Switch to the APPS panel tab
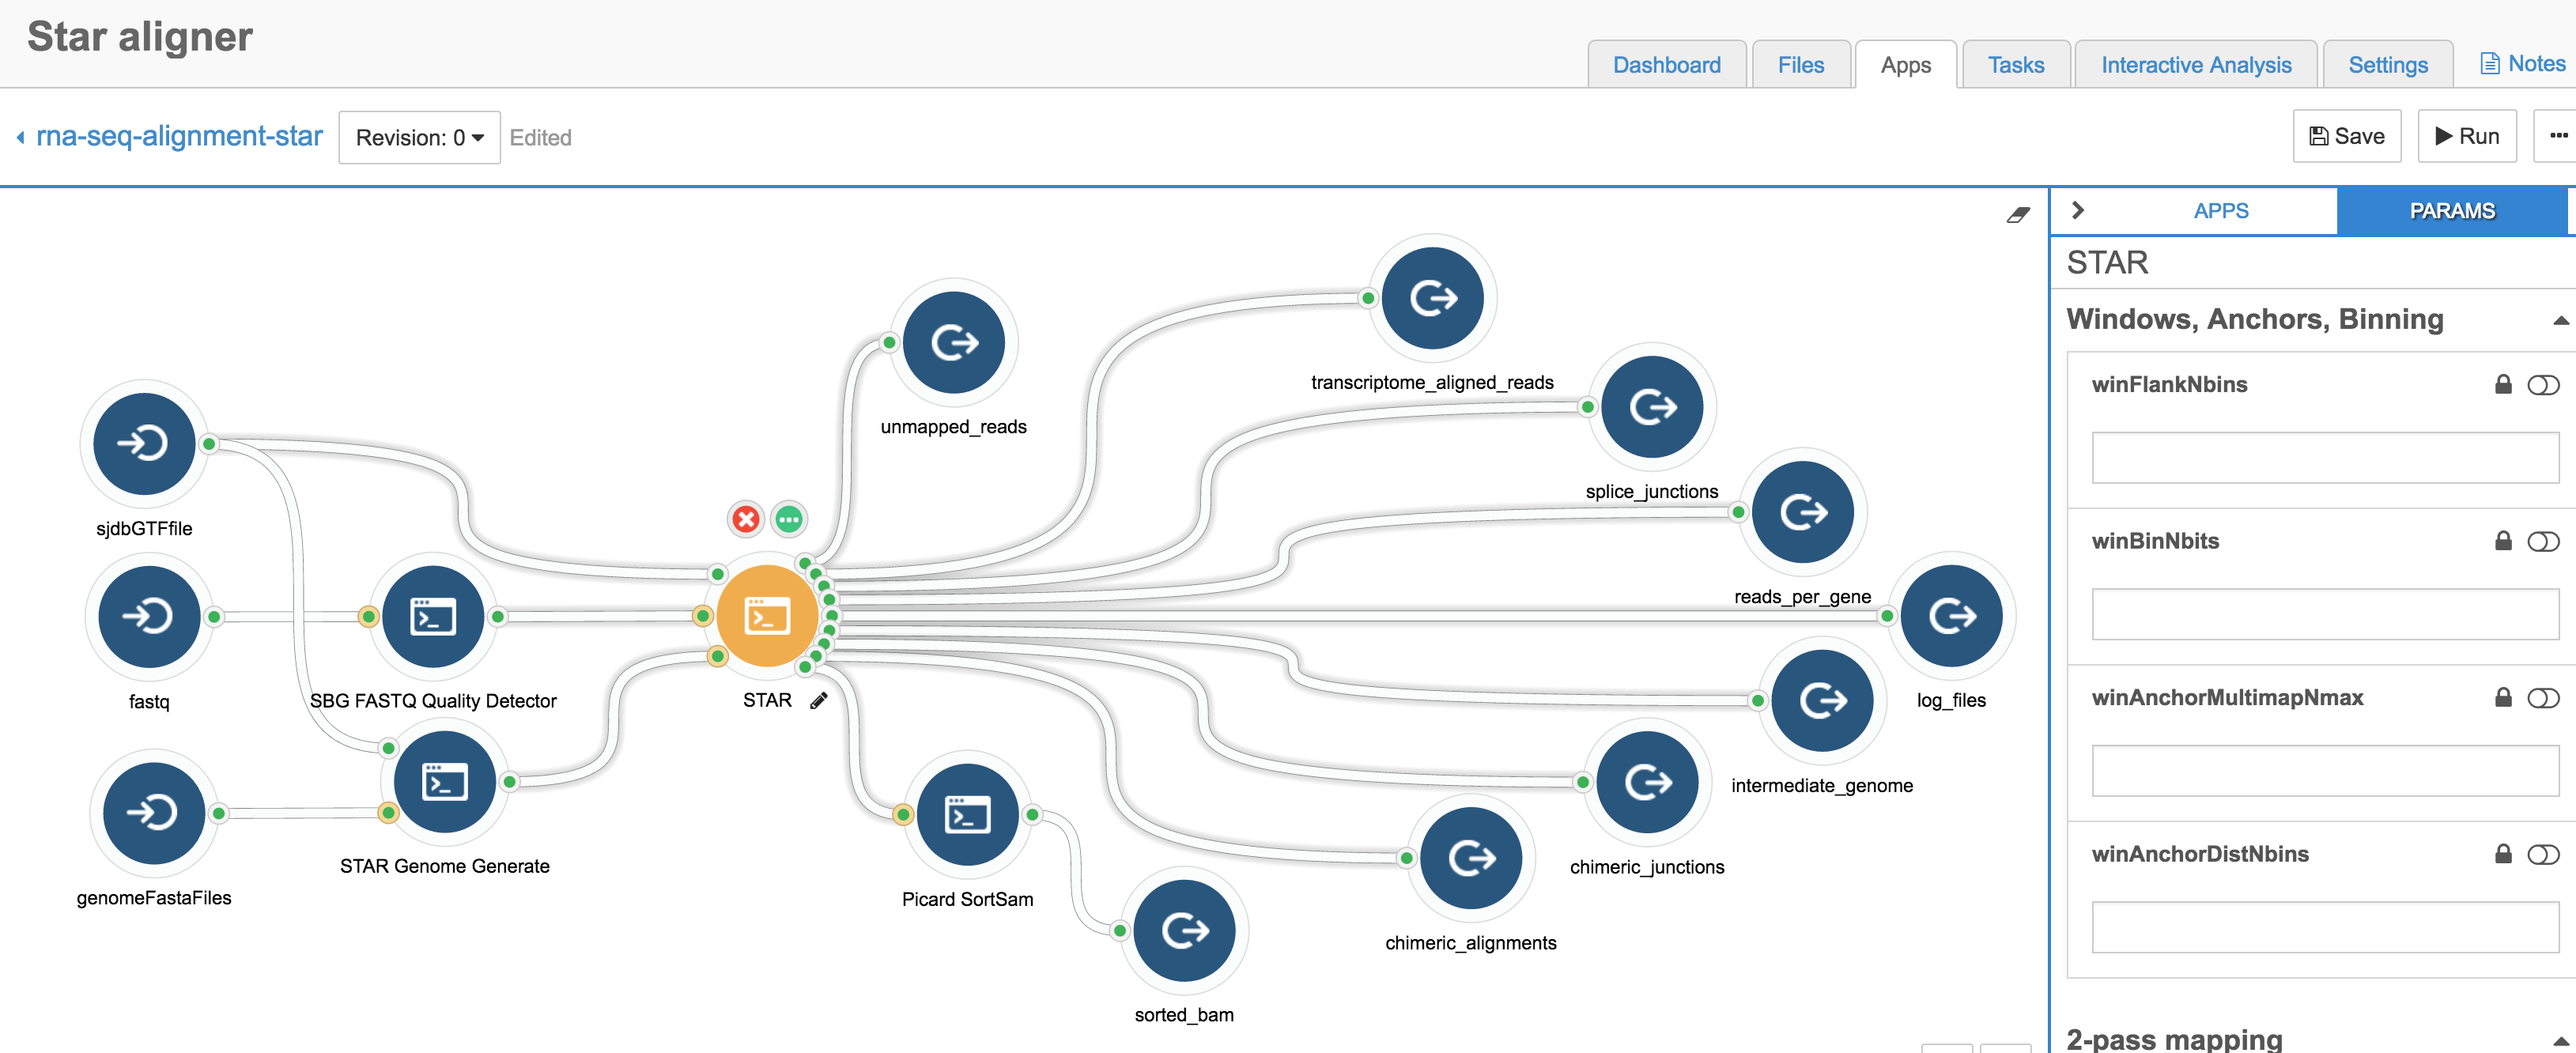This screenshot has height=1053, width=2576. pos(2220,211)
